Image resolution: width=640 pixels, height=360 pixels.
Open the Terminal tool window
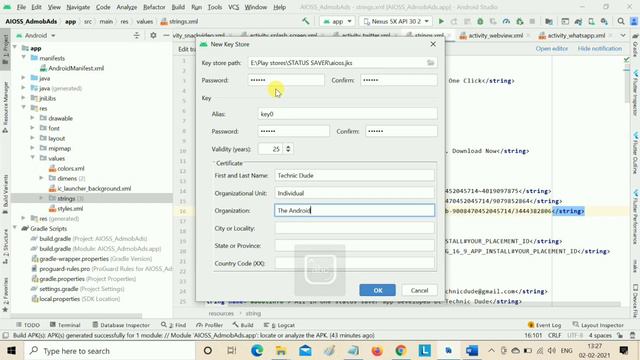65,325
